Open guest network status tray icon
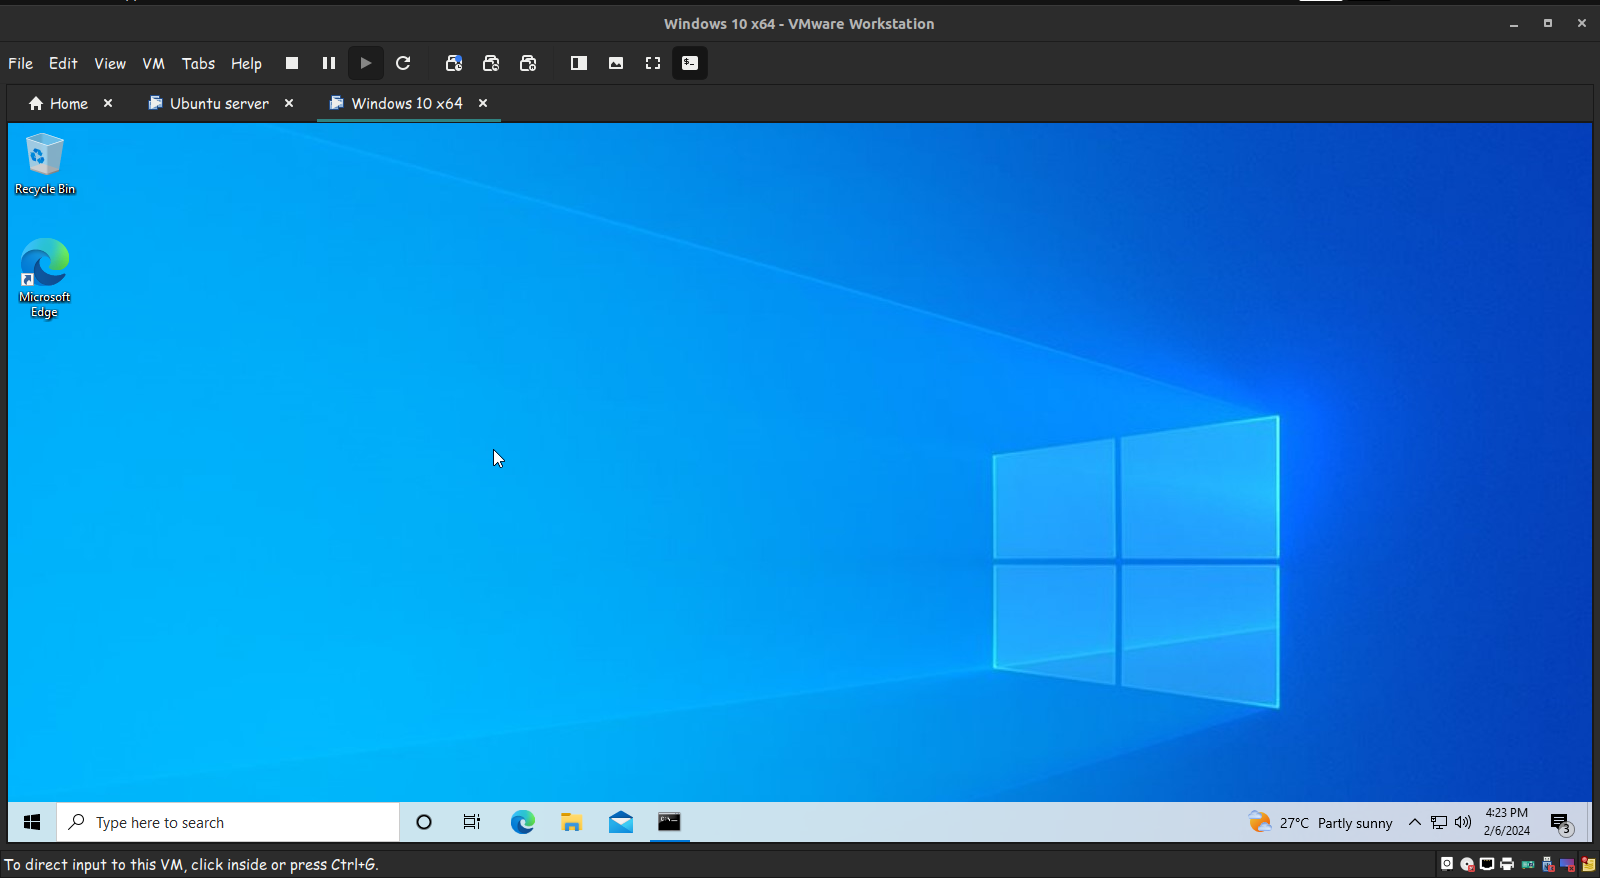Image resolution: width=1600 pixels, height=878 pixels. point(1439,822)
